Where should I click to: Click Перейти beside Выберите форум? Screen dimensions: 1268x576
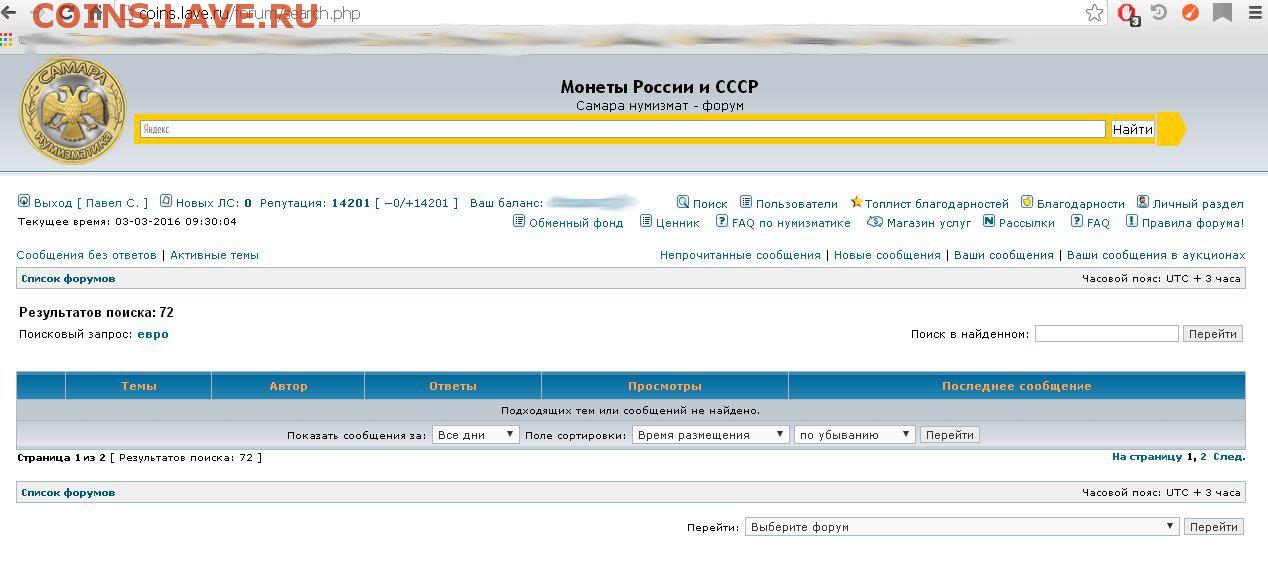[x=1213, y=527]
